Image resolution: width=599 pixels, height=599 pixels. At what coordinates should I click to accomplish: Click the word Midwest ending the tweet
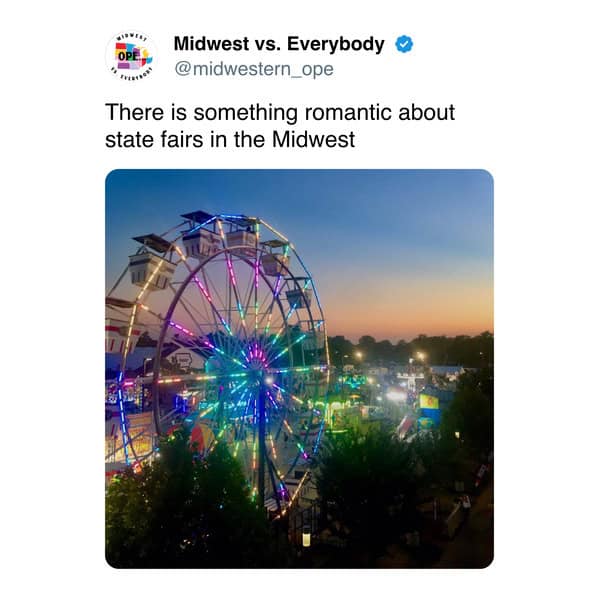(313, 139)
